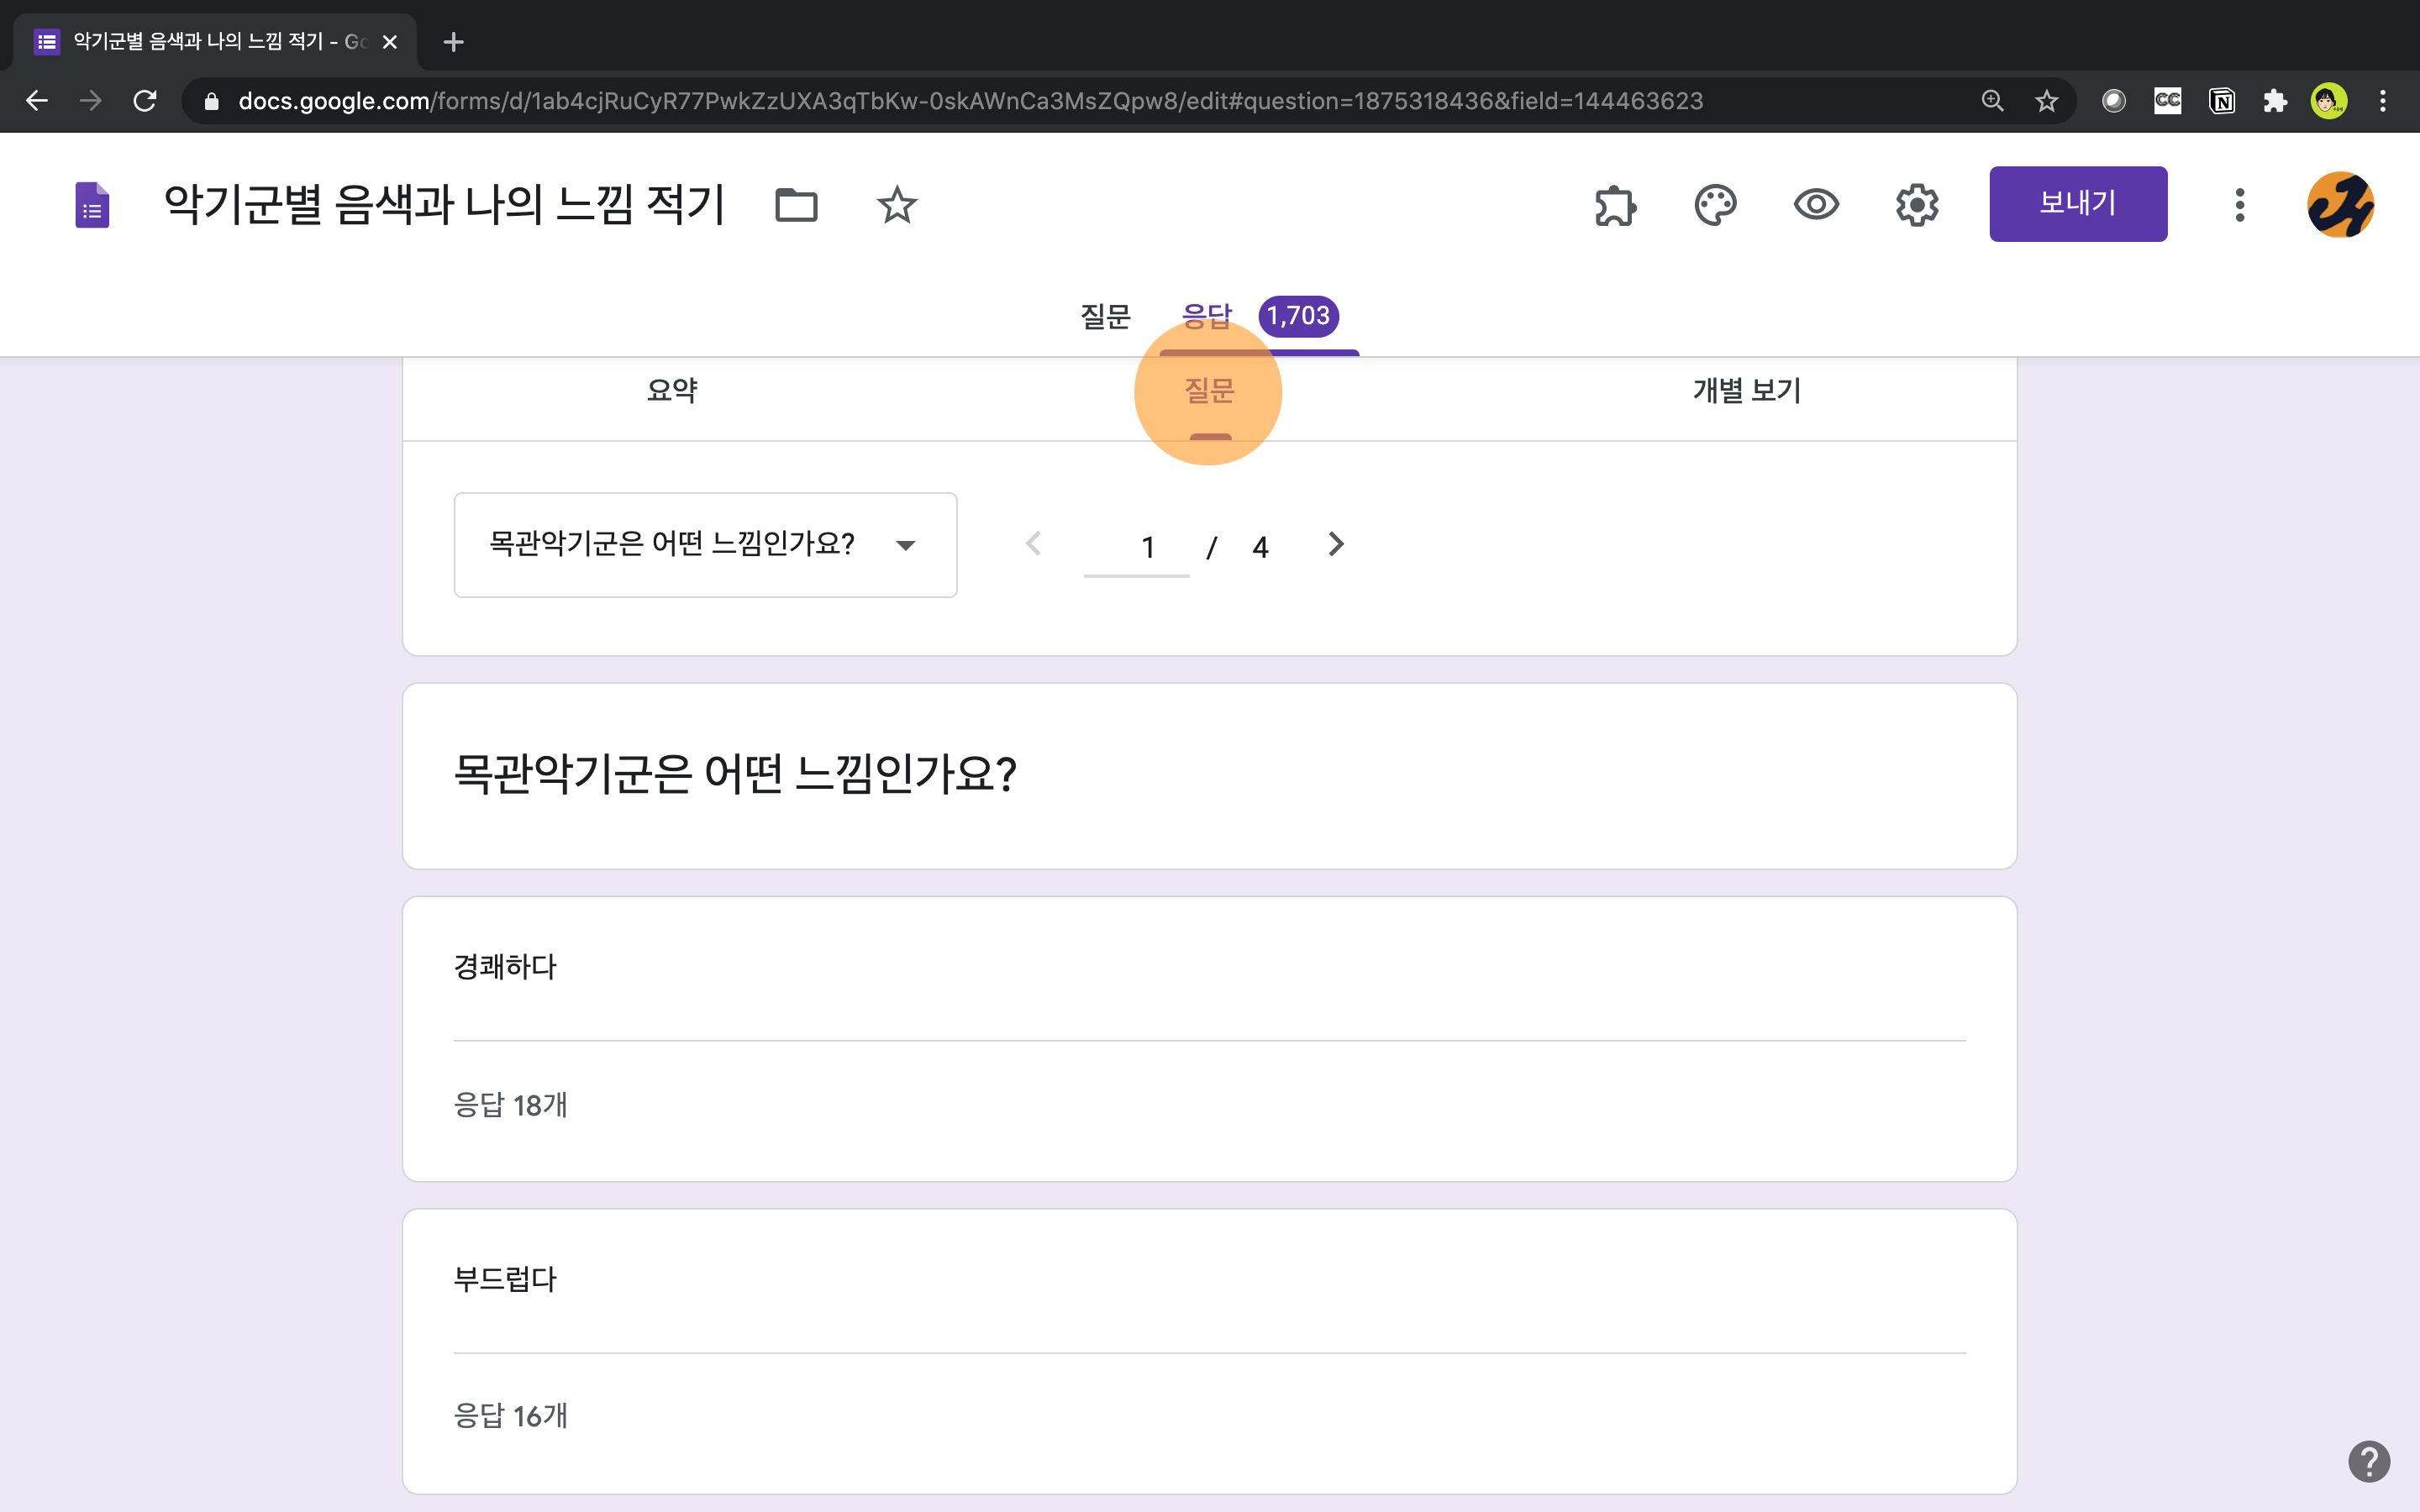Click the 보내기 button
The image size is (2420, 1512).
pos(2077,204)
